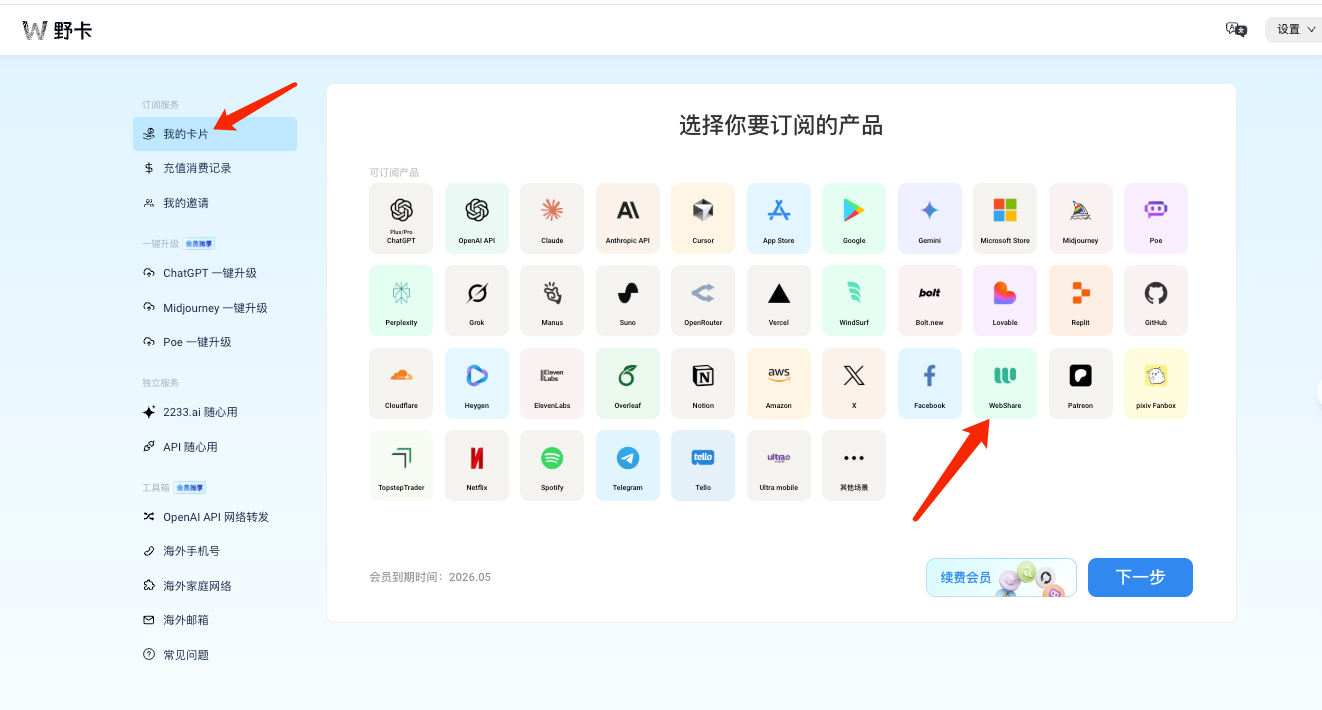Pick the Spotify tile
The height and width of the screenshot is (710, 1322).
pyautogui.click(x=552, y=465)
